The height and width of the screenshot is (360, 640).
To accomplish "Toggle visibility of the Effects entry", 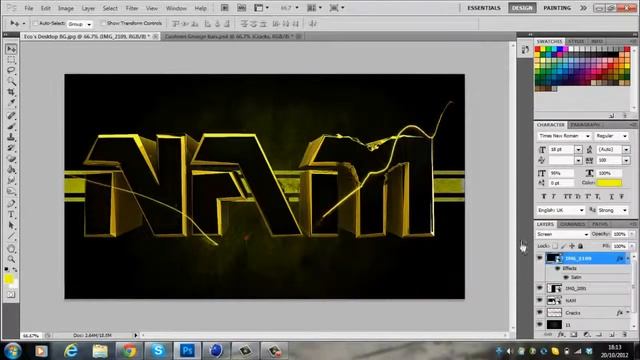I will 558,268.
